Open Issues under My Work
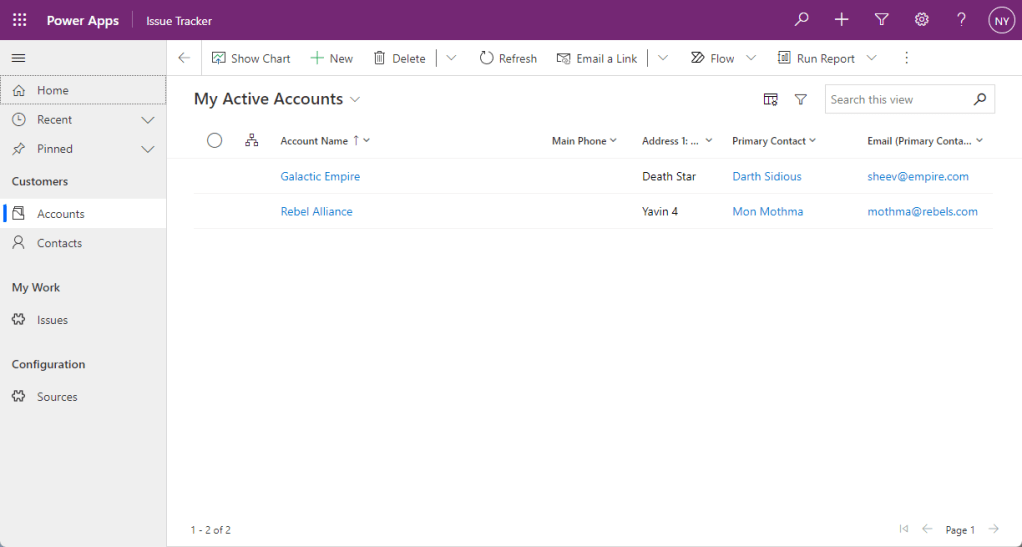 point(52,320)
